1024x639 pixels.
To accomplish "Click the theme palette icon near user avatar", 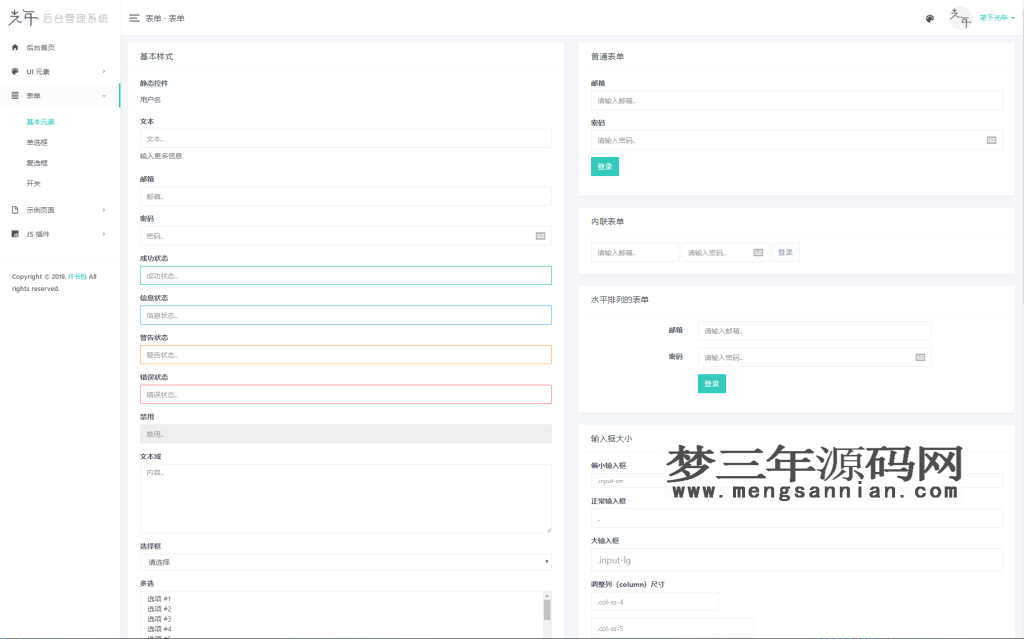I will click(x=929, y=17).
